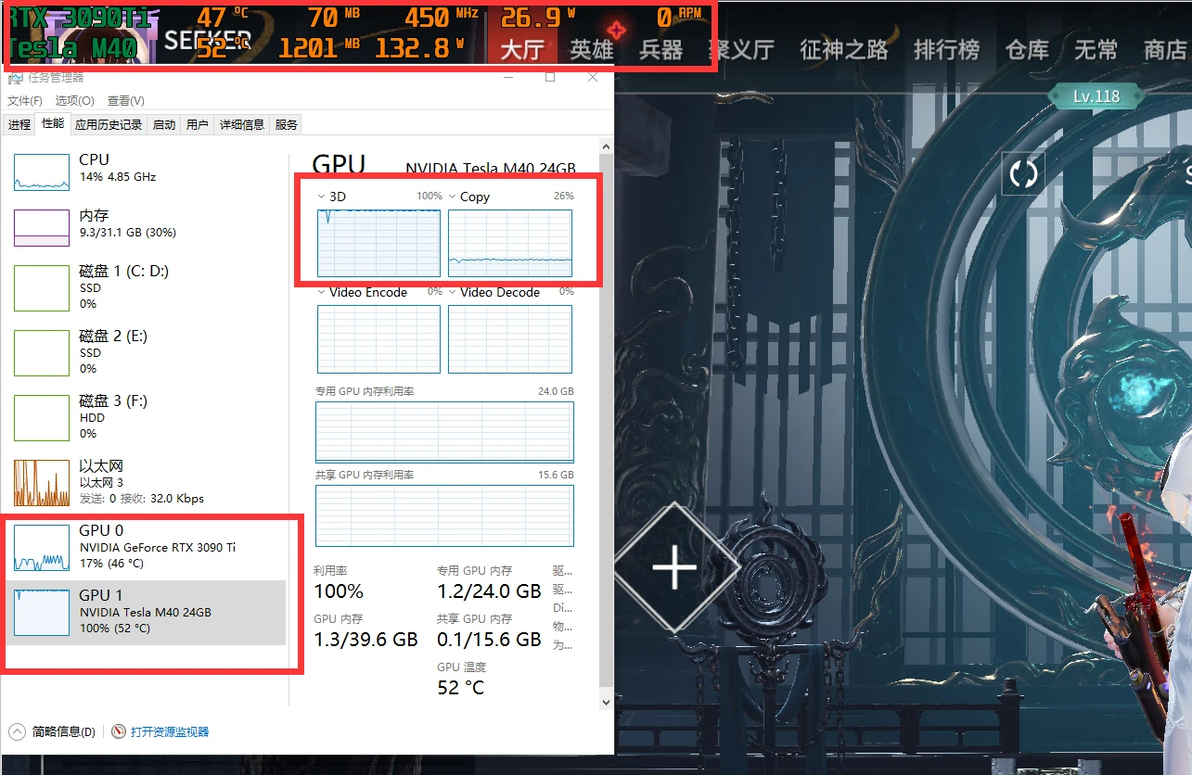The image size is (1192, 775).
Task: Select the 内存 performance entry
Action: click(147, 227)
